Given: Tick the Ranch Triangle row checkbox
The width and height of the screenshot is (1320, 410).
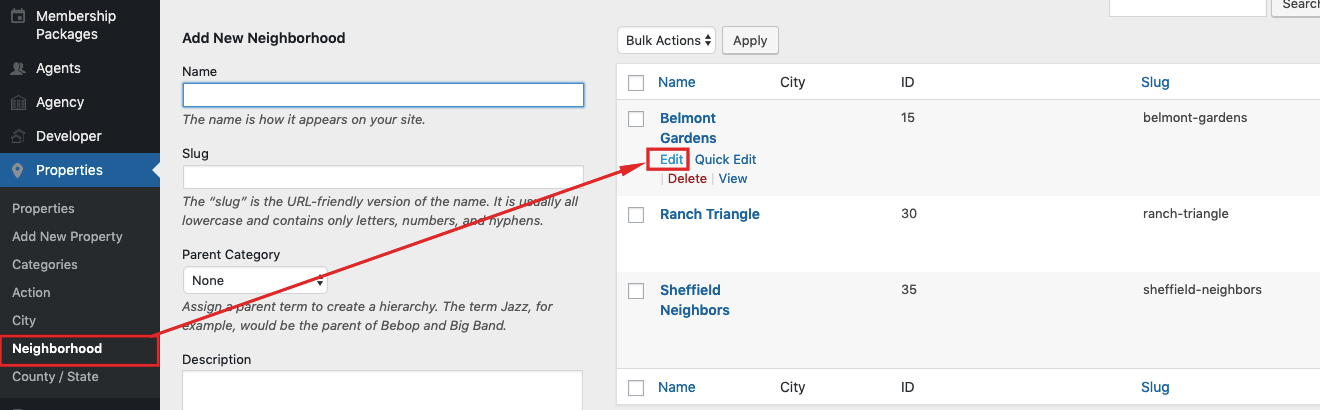Looking at the screenshot, I should (x=636, y=215).
